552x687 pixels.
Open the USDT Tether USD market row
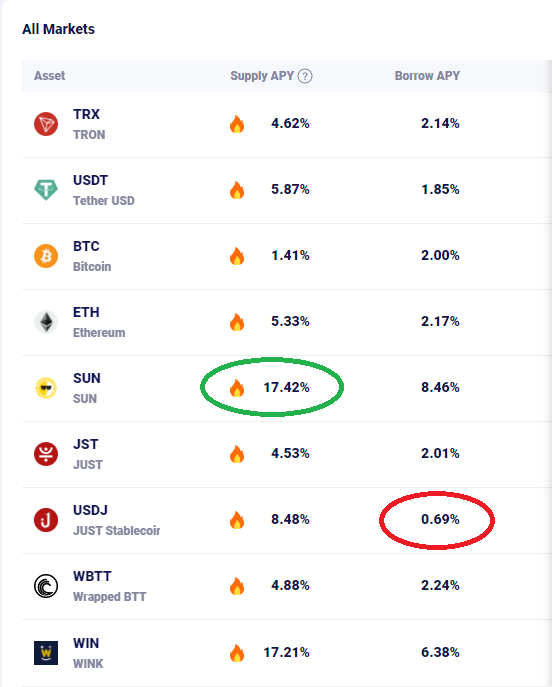click(287, 191)
